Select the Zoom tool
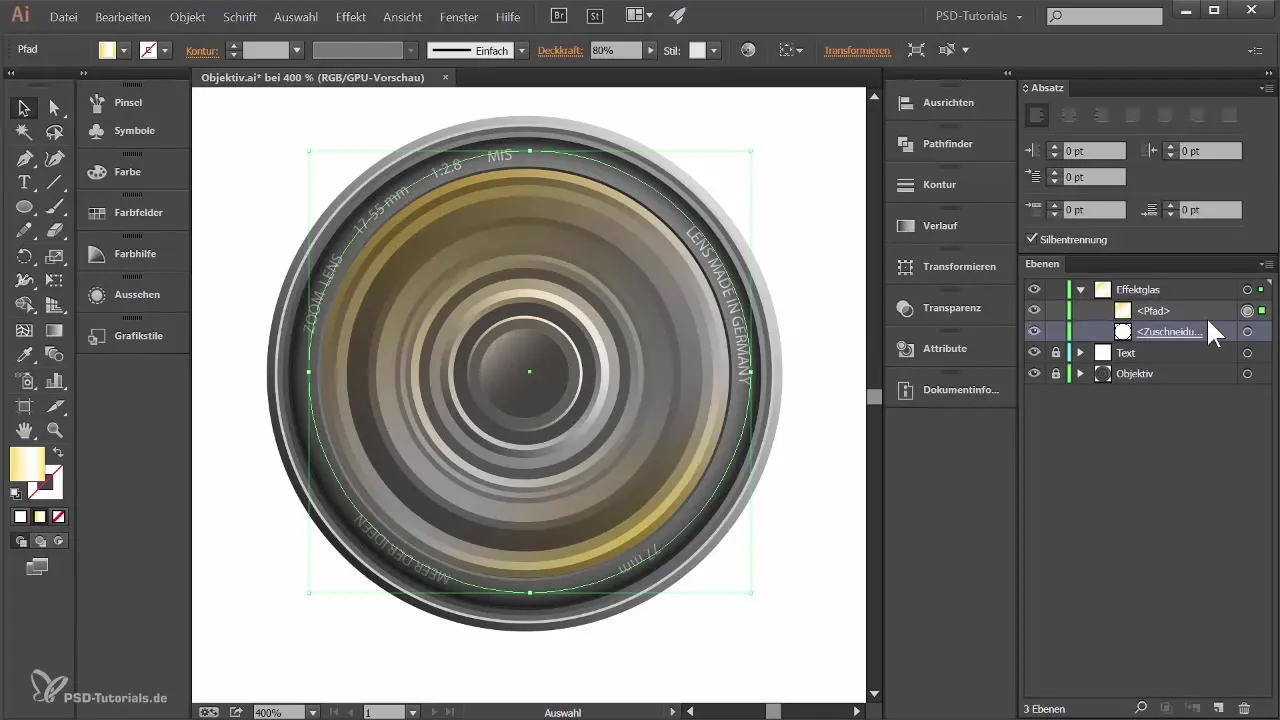This screenshot has width=1280, height=720. coord(55,431)
